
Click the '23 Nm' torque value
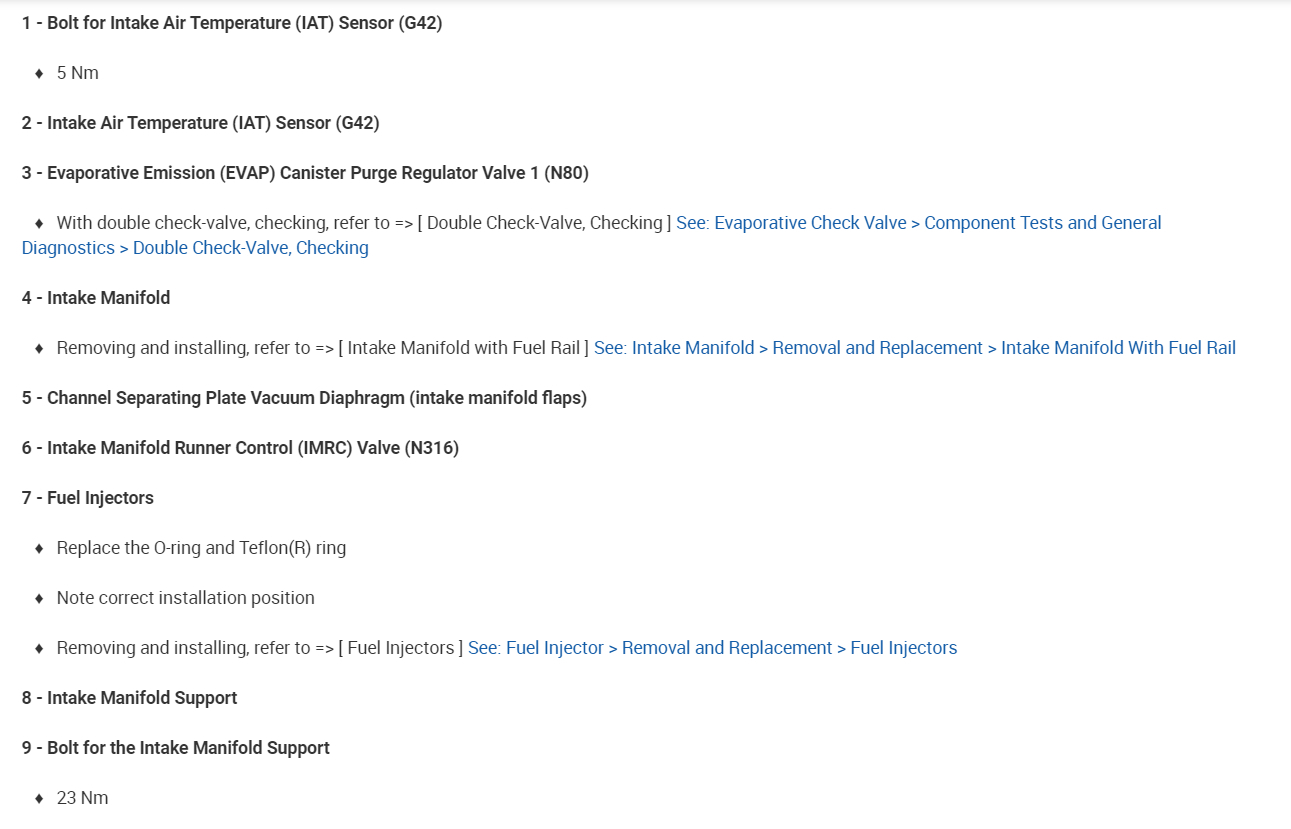pos(82,798)
